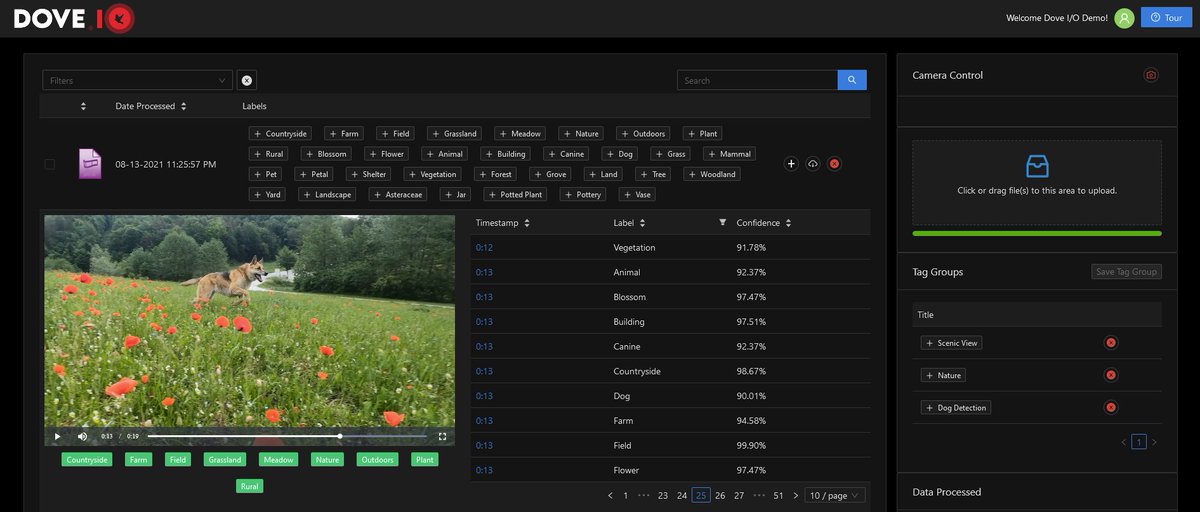Focus the Search input field
The image size is (1200, 512).
(x=757, y=80)
